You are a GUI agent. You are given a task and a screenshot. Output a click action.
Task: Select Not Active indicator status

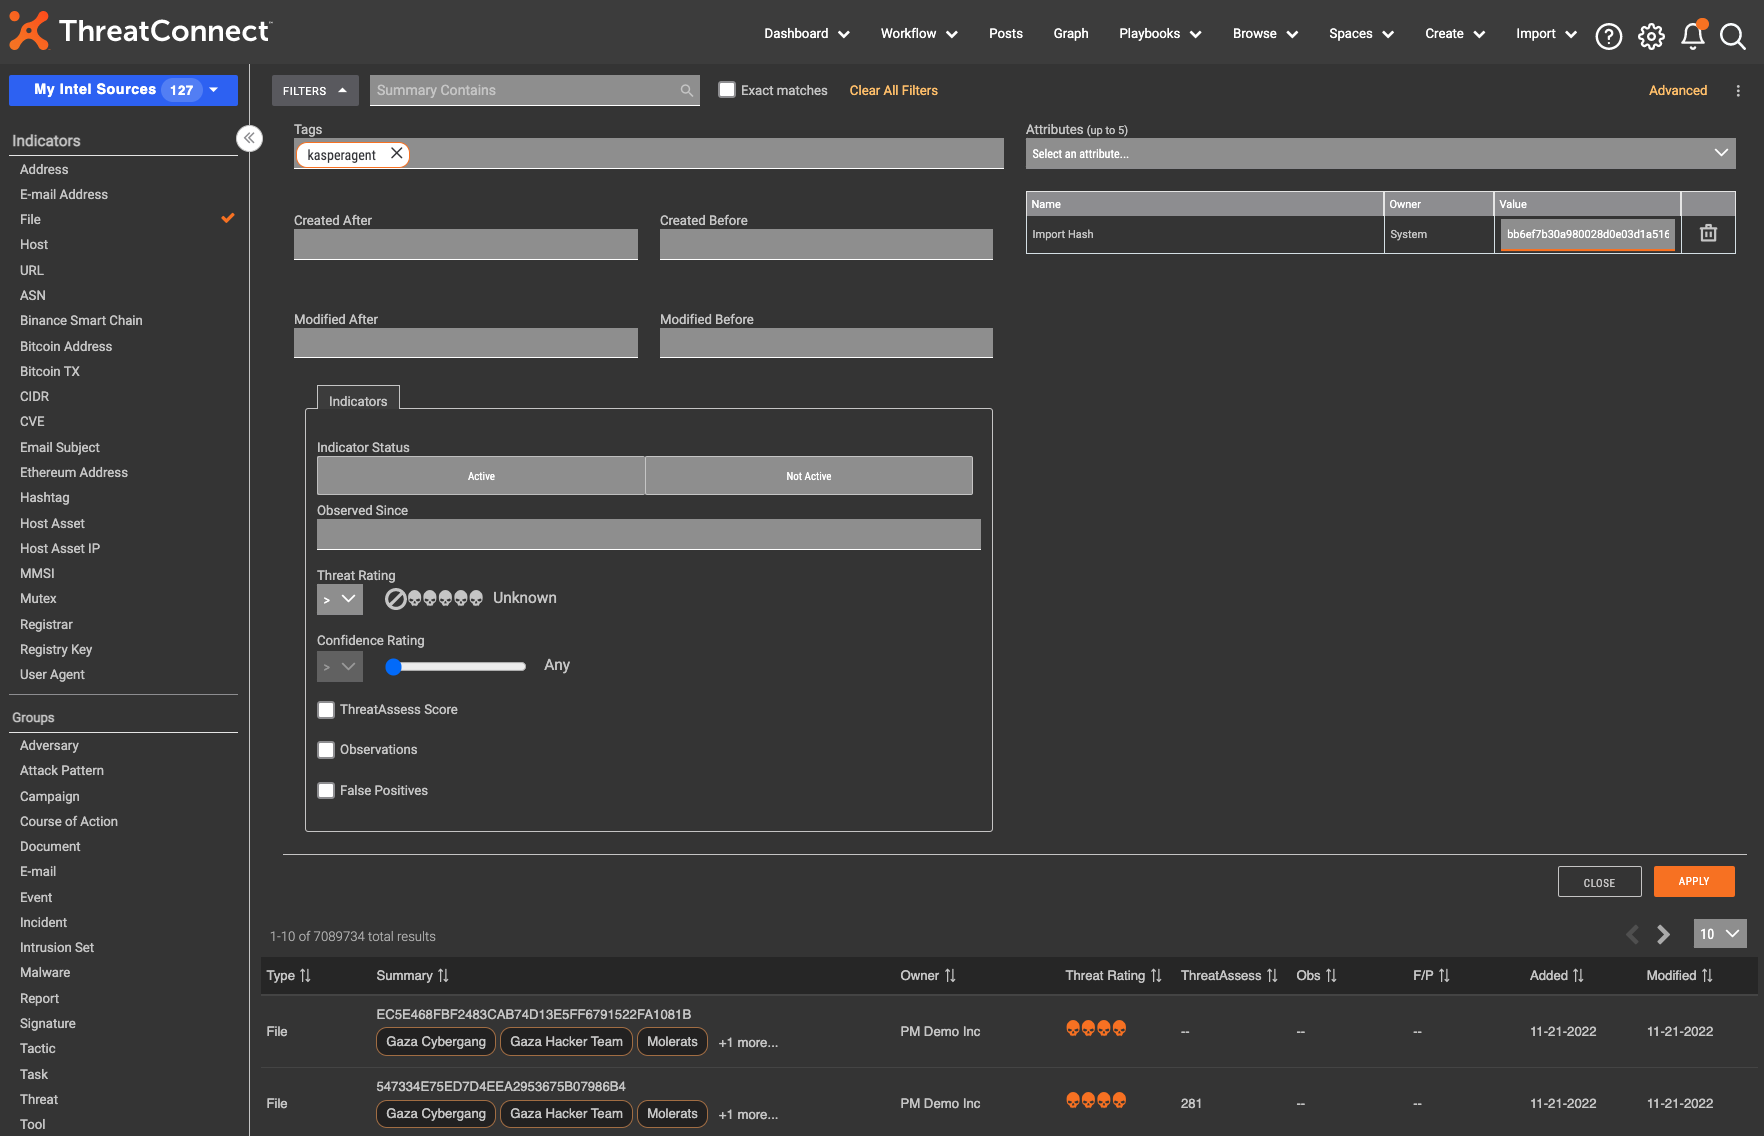coord(809,475)
